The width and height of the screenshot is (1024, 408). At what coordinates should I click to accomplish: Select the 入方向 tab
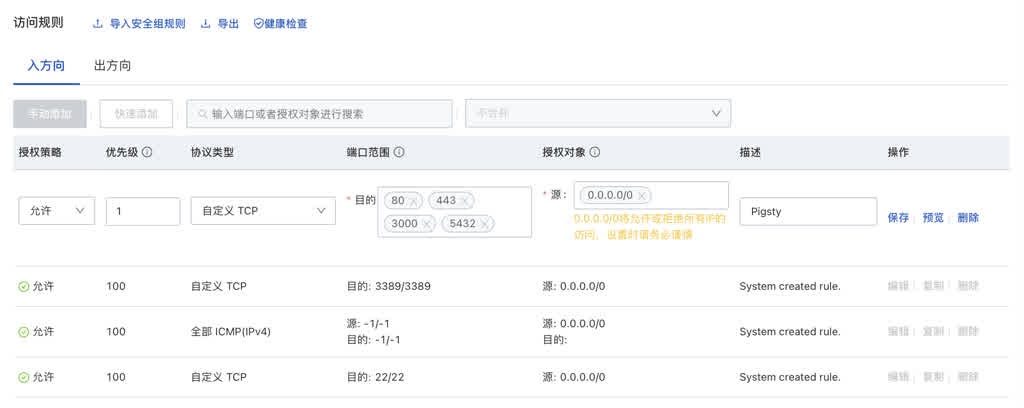coord(46,66)
